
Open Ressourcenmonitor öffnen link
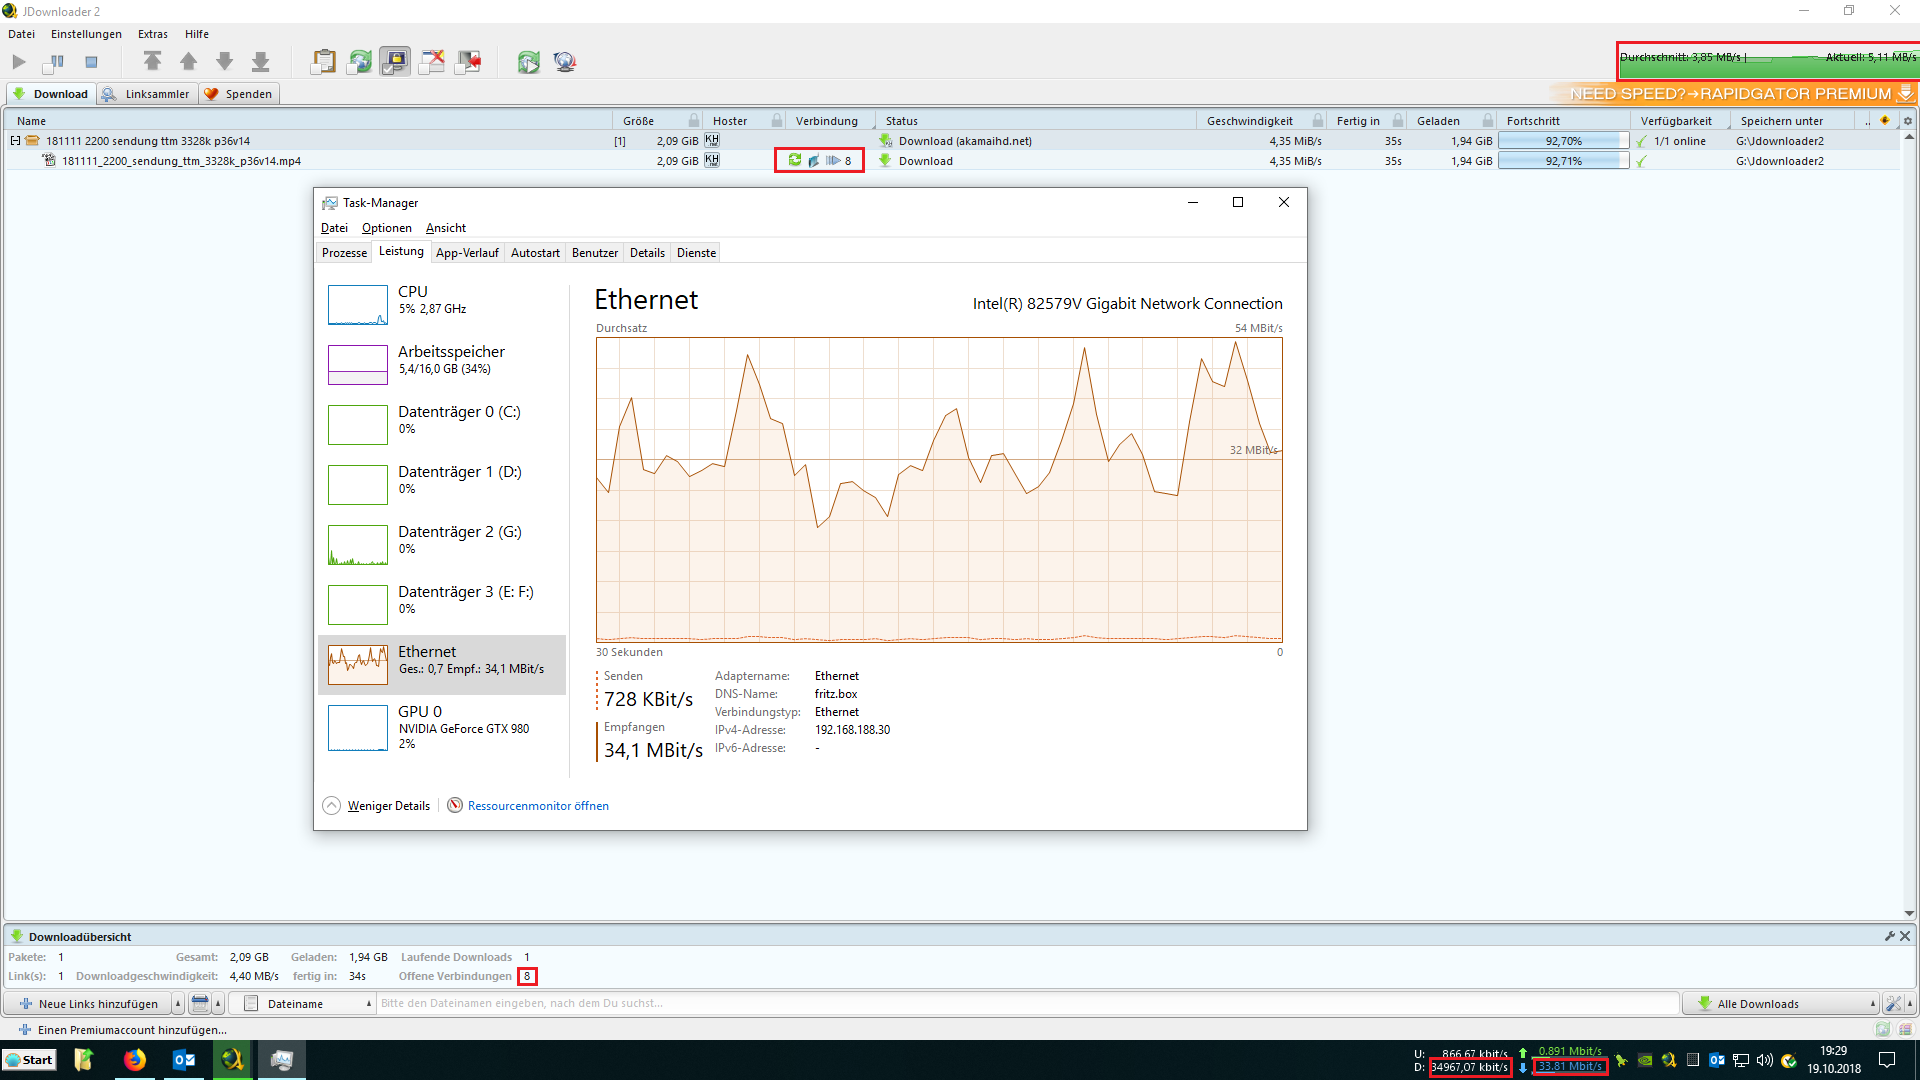point(537,806)
